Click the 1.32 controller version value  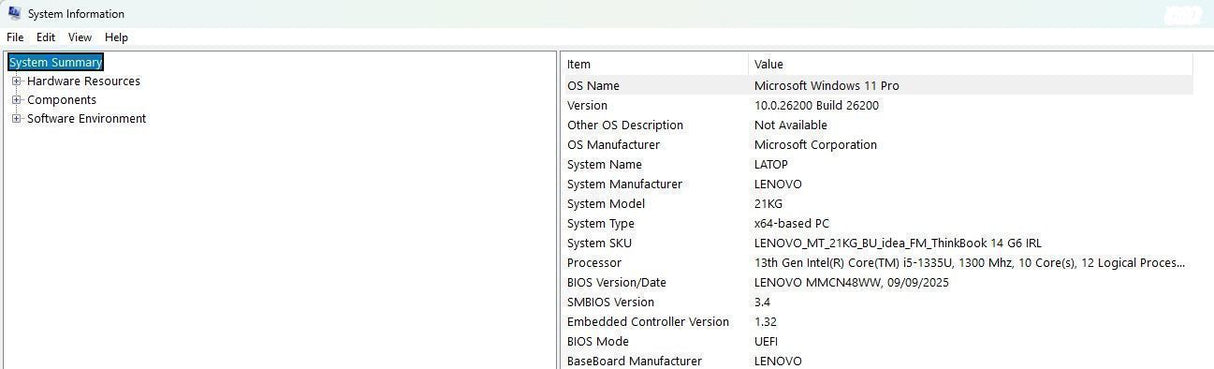coord(765,322)
